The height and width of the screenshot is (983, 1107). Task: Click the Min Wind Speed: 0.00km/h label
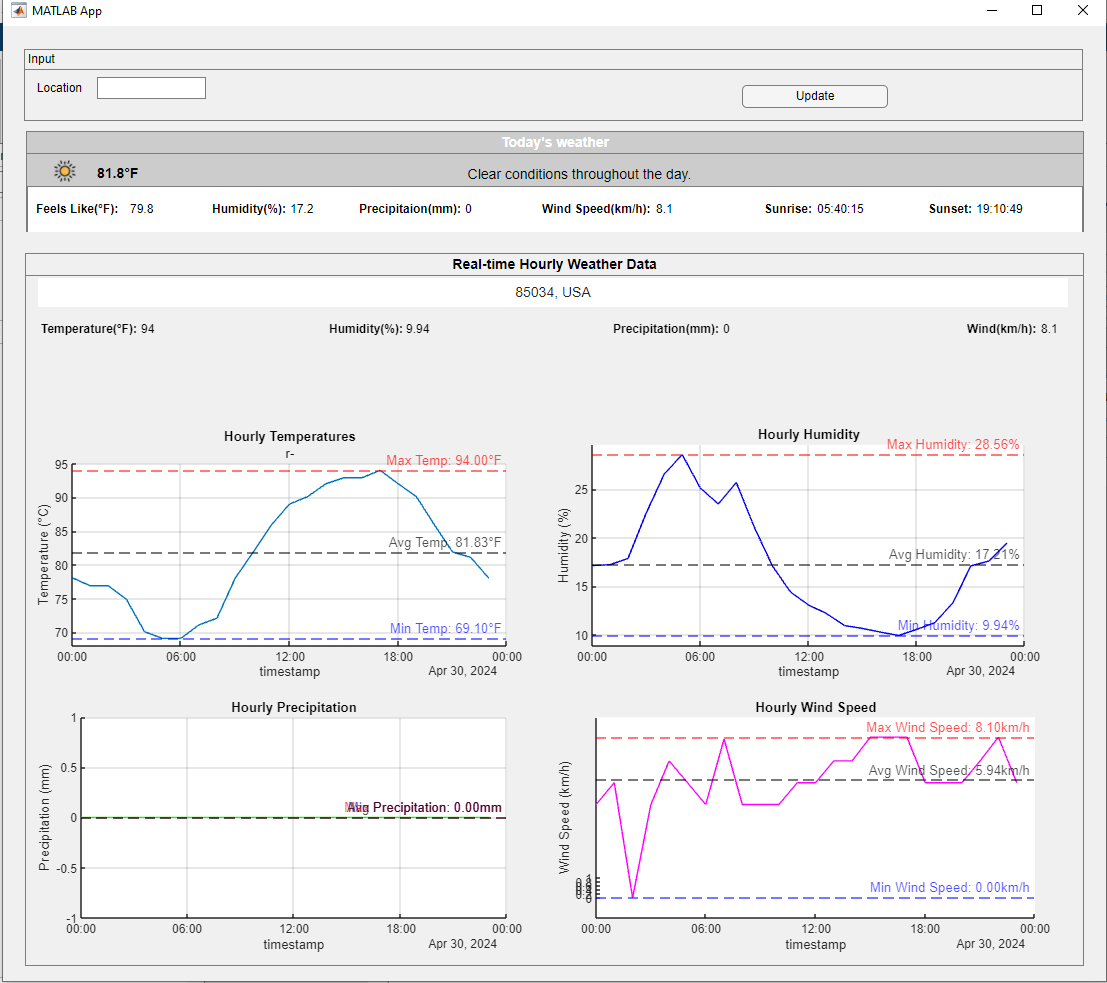pyautogui.click(x=950, y=888)
